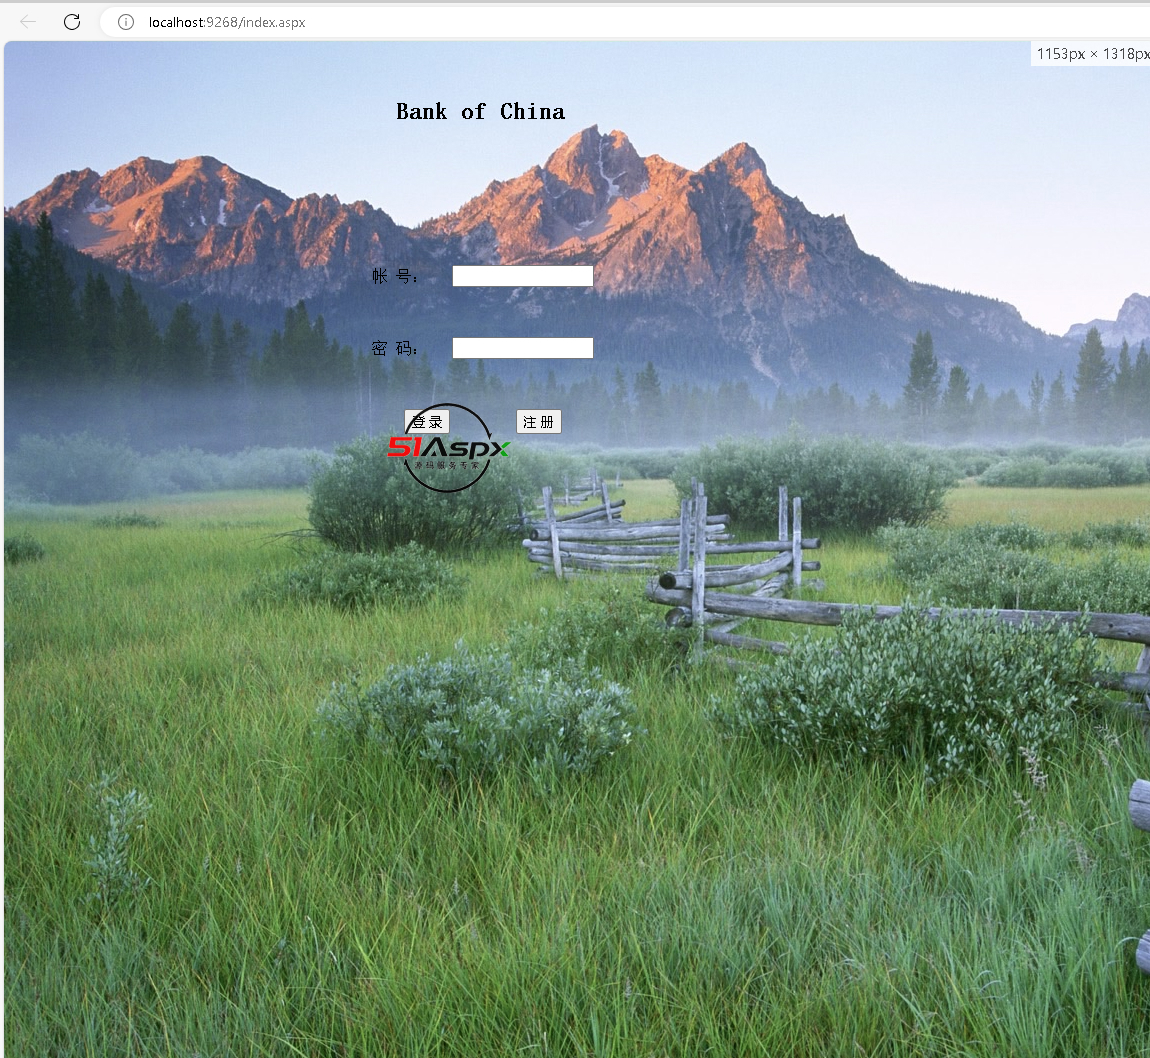Click the 登录 login button
The height and width of the screenshot is (1058, 1150).
pyautogui.click(x=427, y=422)
